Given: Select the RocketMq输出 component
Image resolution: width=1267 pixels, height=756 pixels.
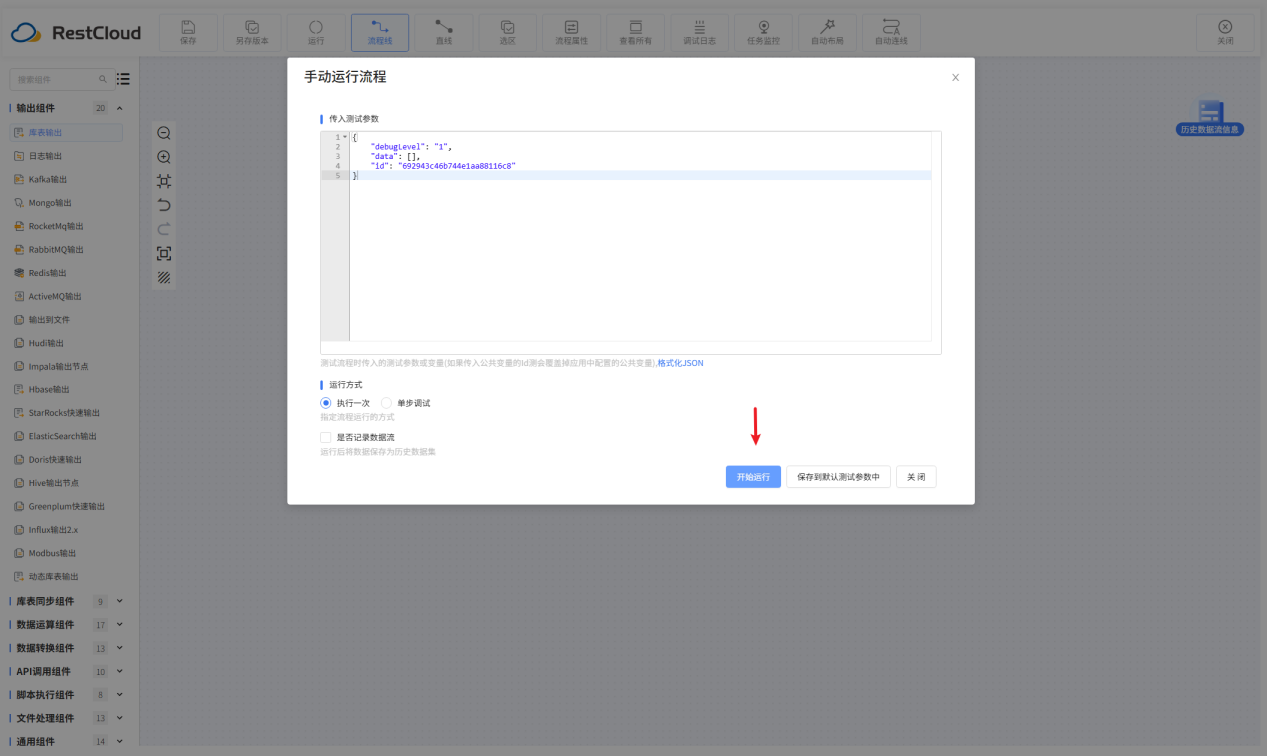Looking at the screenshot, I should pos(66,226).
